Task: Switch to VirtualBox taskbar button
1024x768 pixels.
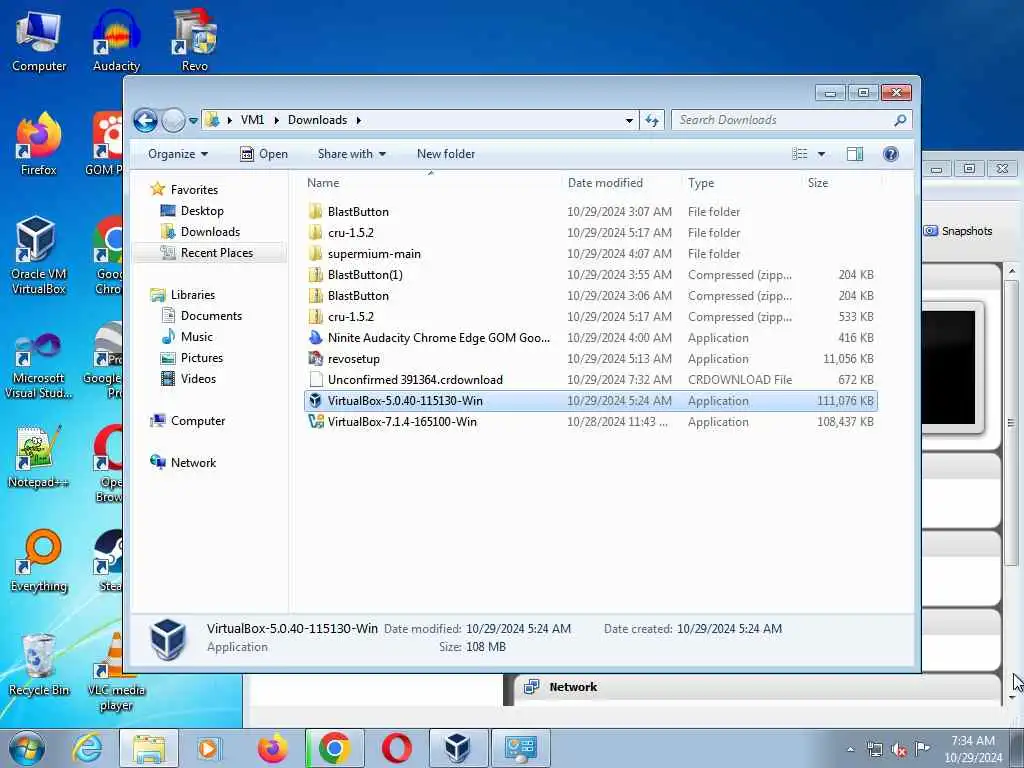Action: point(458,748)
